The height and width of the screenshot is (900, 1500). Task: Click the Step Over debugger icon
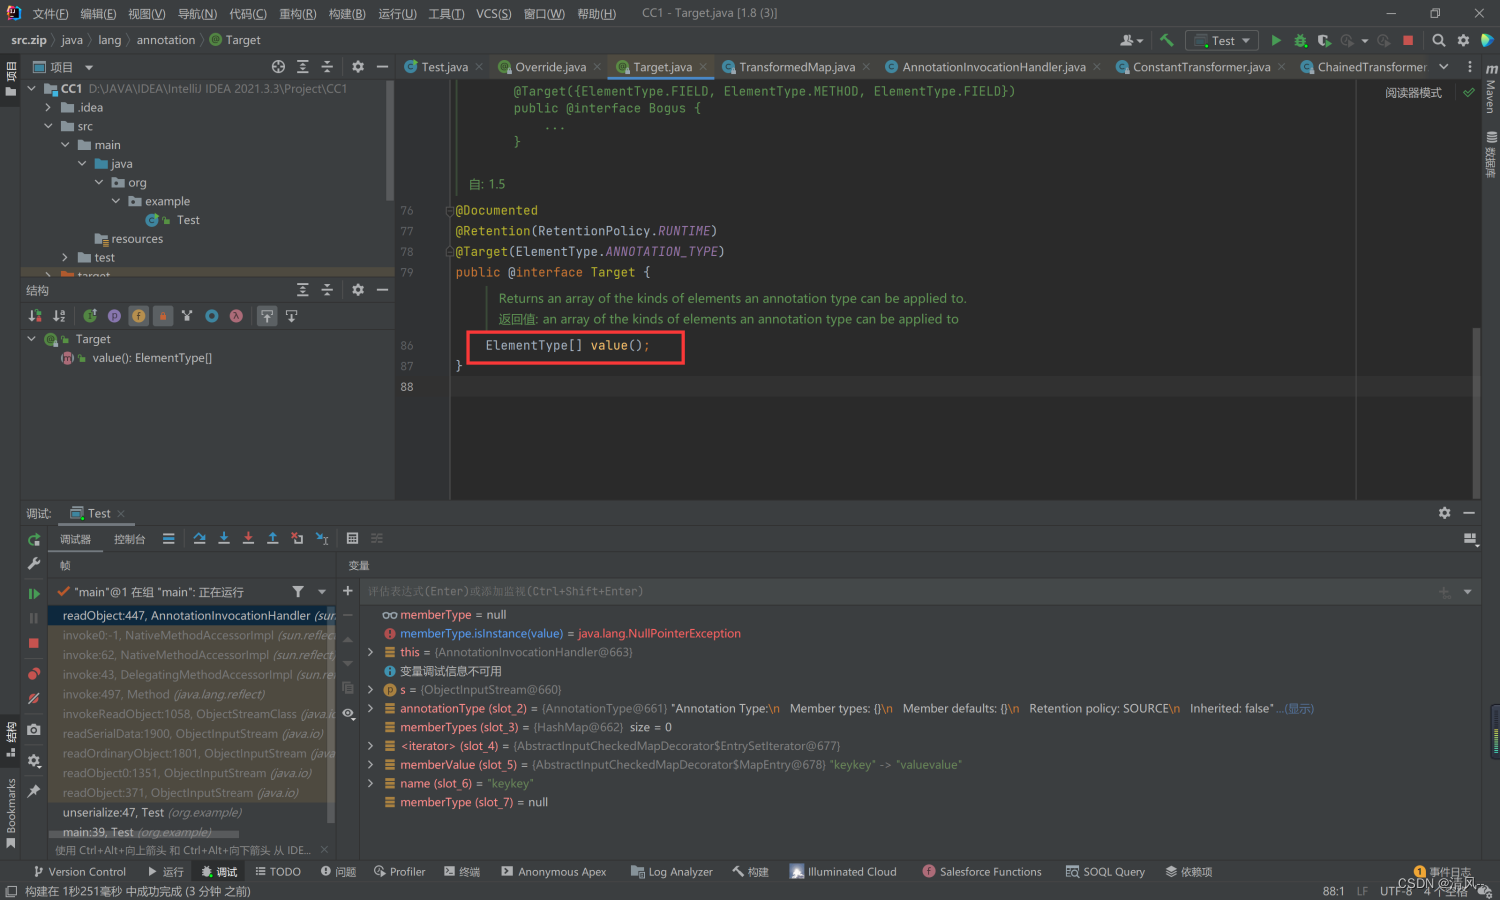click(x=199, y=538)
